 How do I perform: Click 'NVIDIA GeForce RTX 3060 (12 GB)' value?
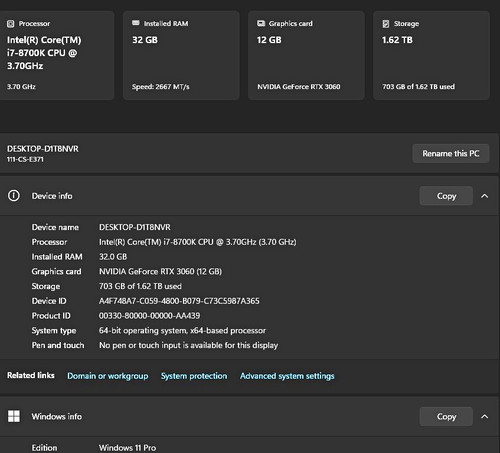(x=160, y=271)
